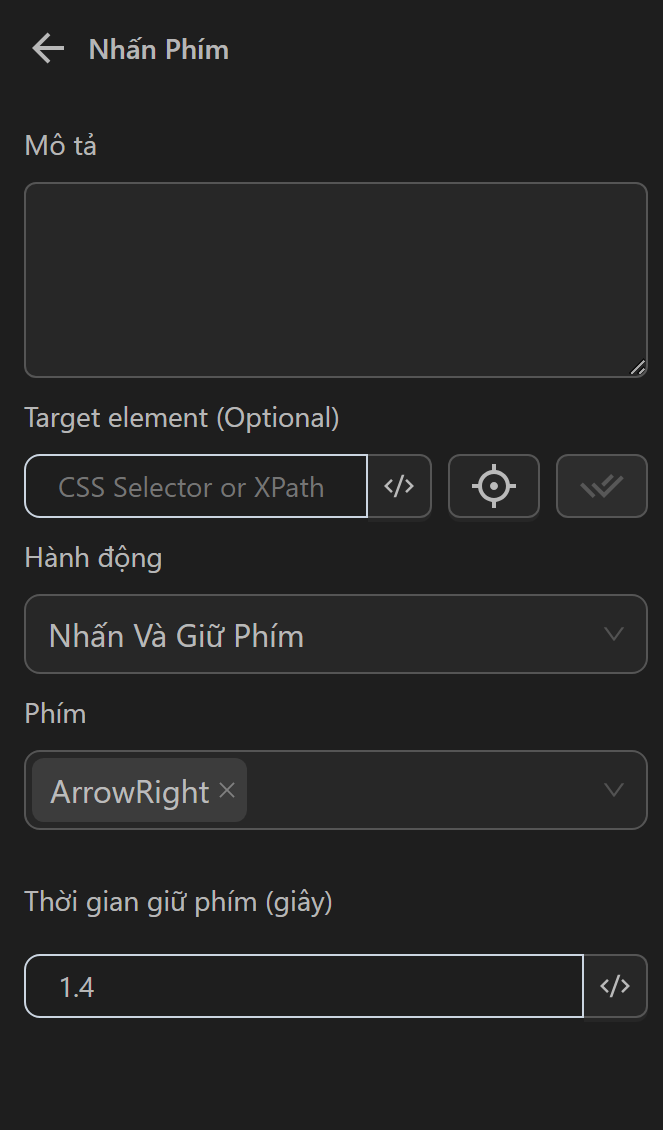Focus the CSS Selector or XPath field
The image size is (663, 1130).
click(x=196, y=487)
